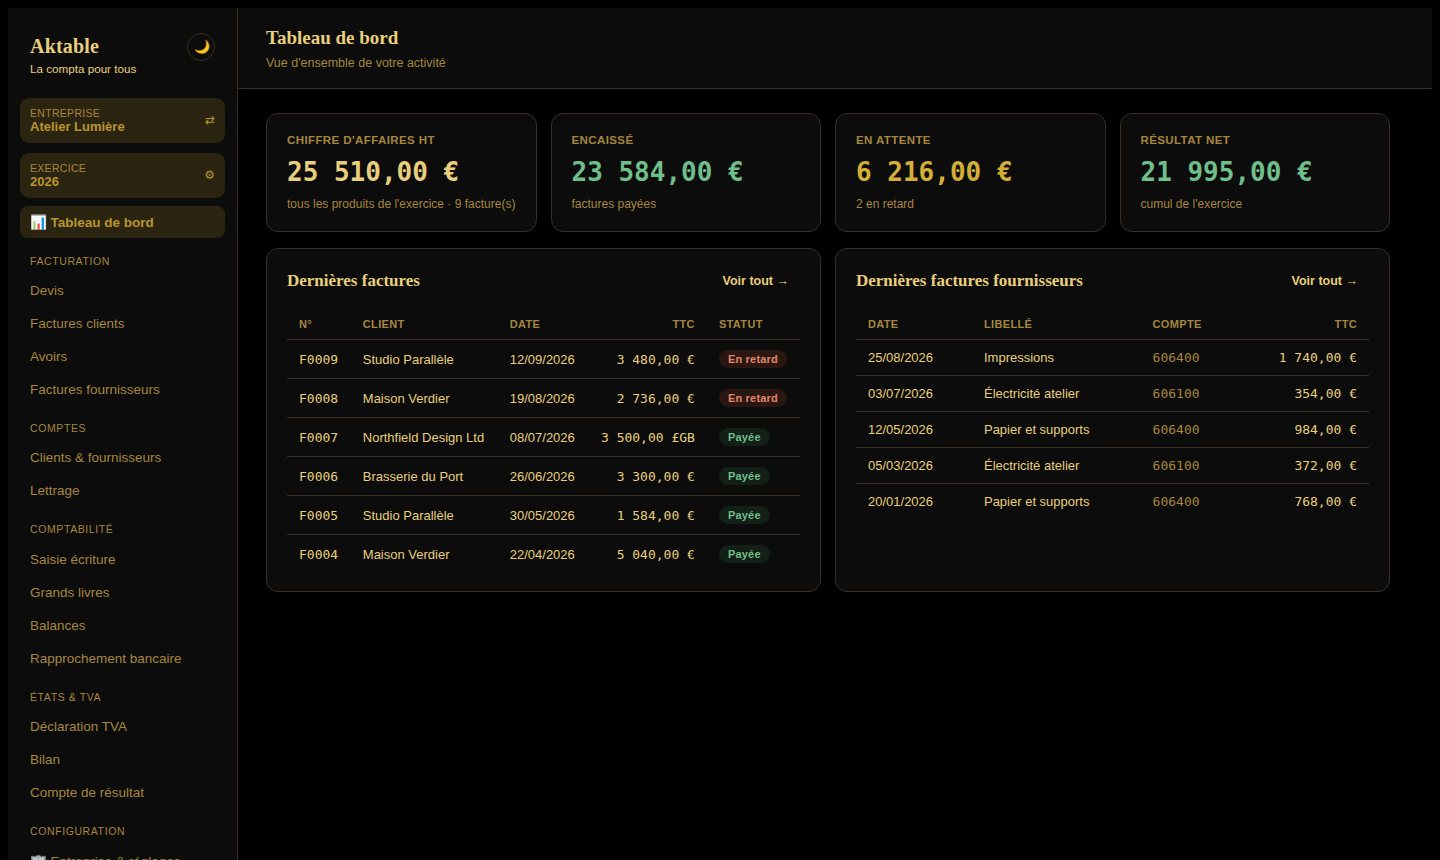Viewport: 1440px width, 860px height.
Task: Click the 6 216,00 € en attente figure
Action: (x=934, y=172)
